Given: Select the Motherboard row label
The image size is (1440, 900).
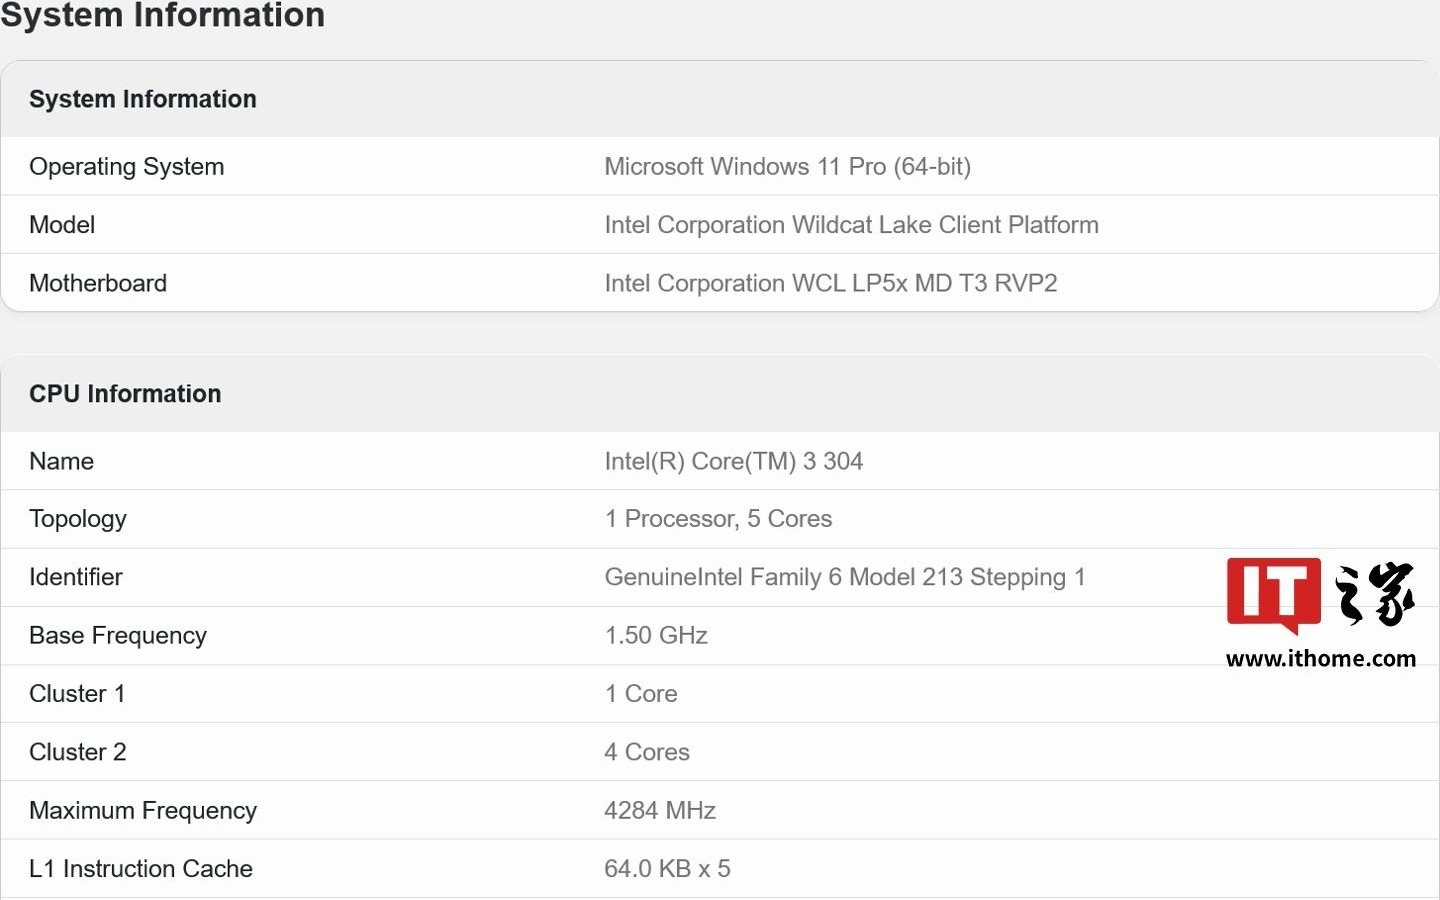Looking at the screenshot, I should click(x=98, y=284).
